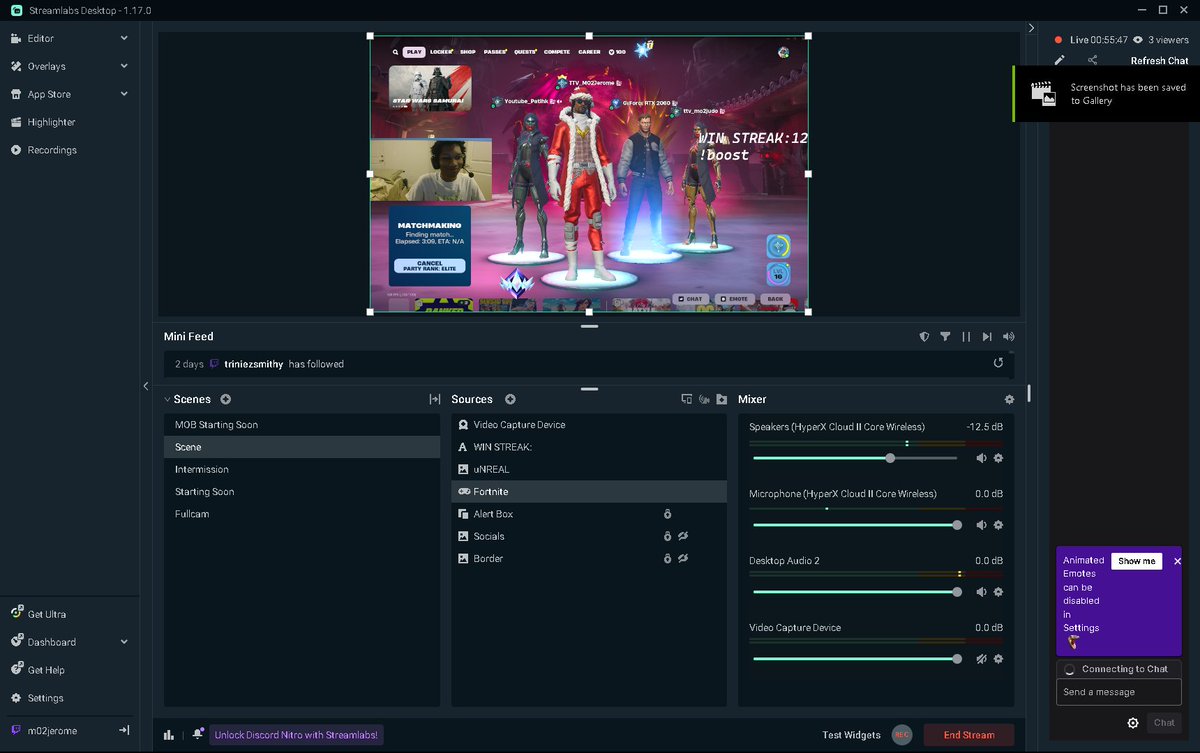
Task: Add a source folder
Action: click(x=721, y=399)
